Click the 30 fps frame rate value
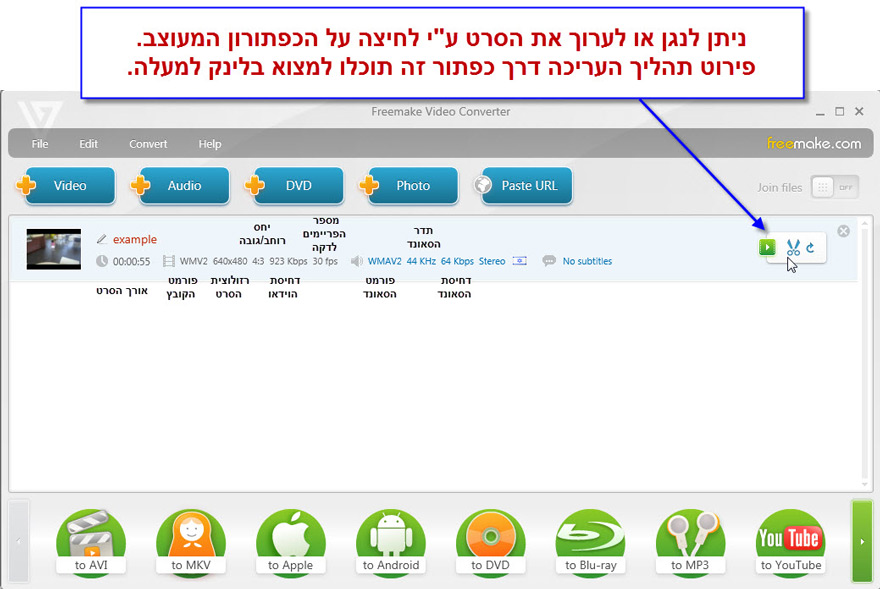Screen dimensions: 880x589 click(x=325, y=261)
